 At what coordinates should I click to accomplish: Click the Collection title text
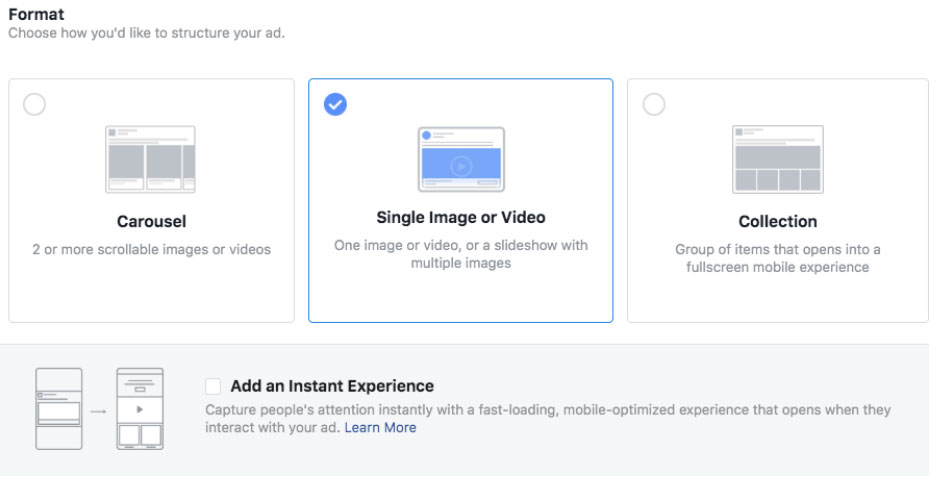pyautogui.click(x=777, y=221)
